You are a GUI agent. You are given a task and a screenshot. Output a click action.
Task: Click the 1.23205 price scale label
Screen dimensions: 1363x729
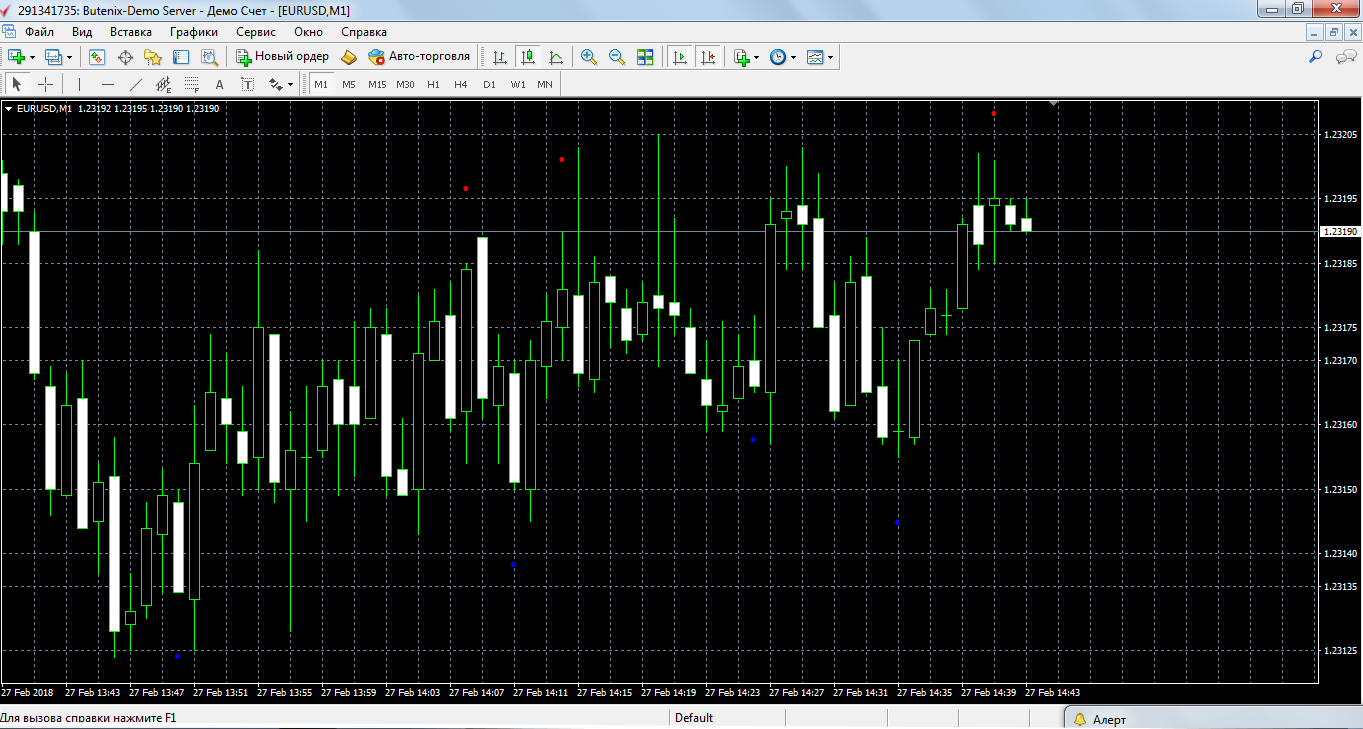click(x=1340, y=134)
